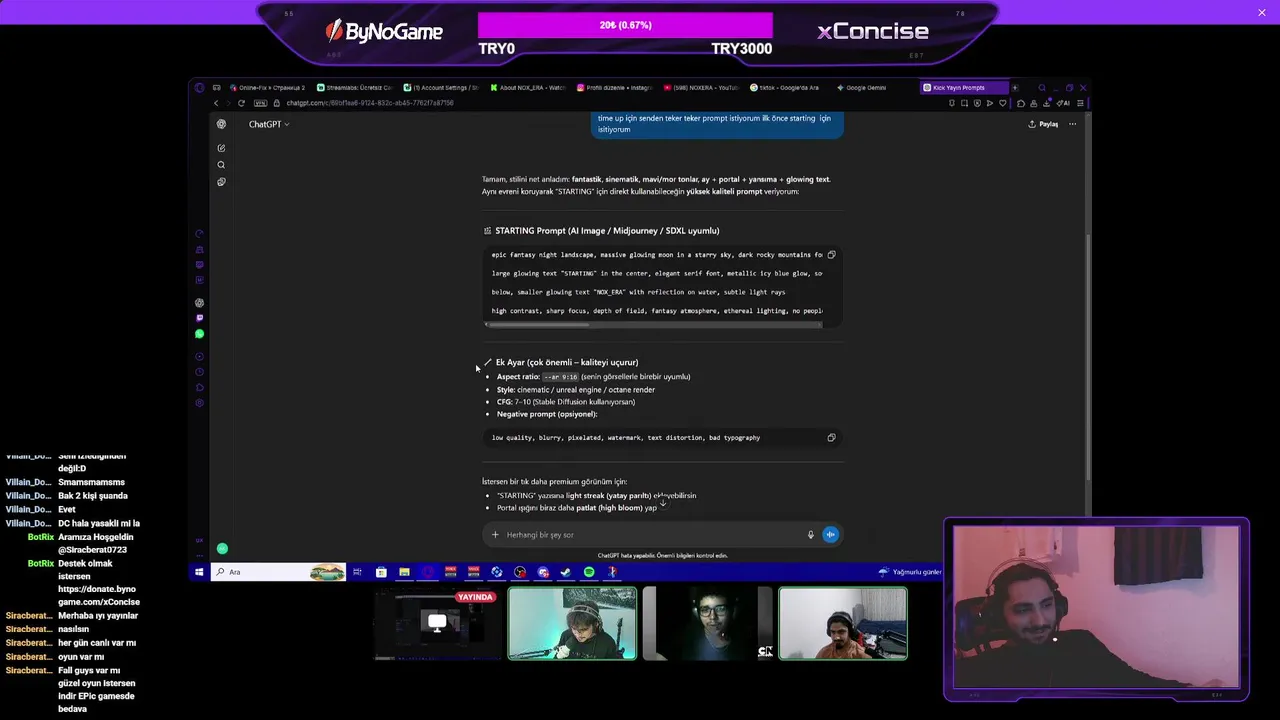1280x720 pixels.
Task: Click the donate.bynogame.com link in chat
Action: click(97, 596)
